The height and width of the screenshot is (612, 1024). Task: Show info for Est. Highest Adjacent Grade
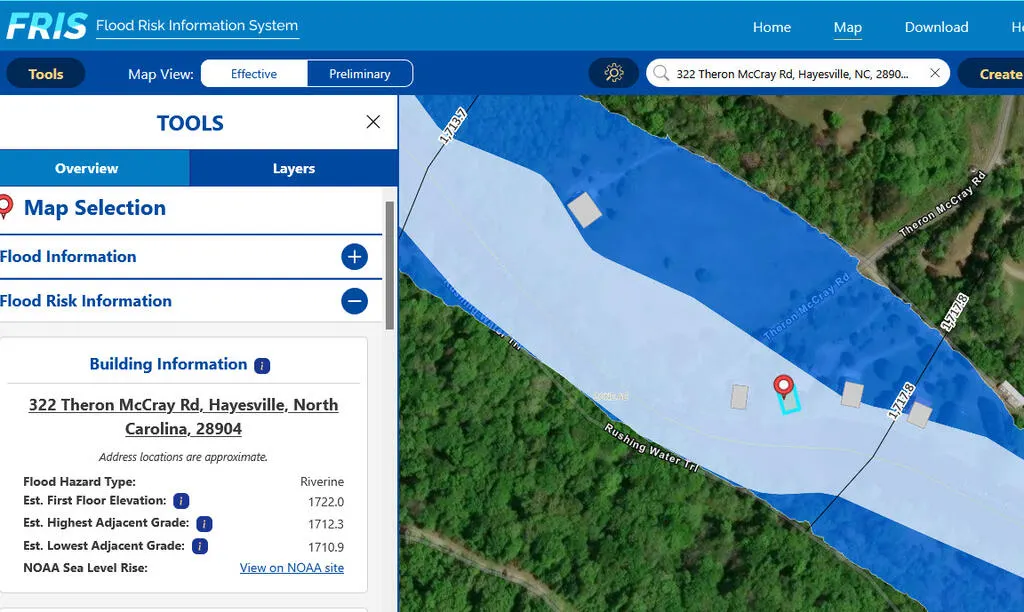[204, 524]
